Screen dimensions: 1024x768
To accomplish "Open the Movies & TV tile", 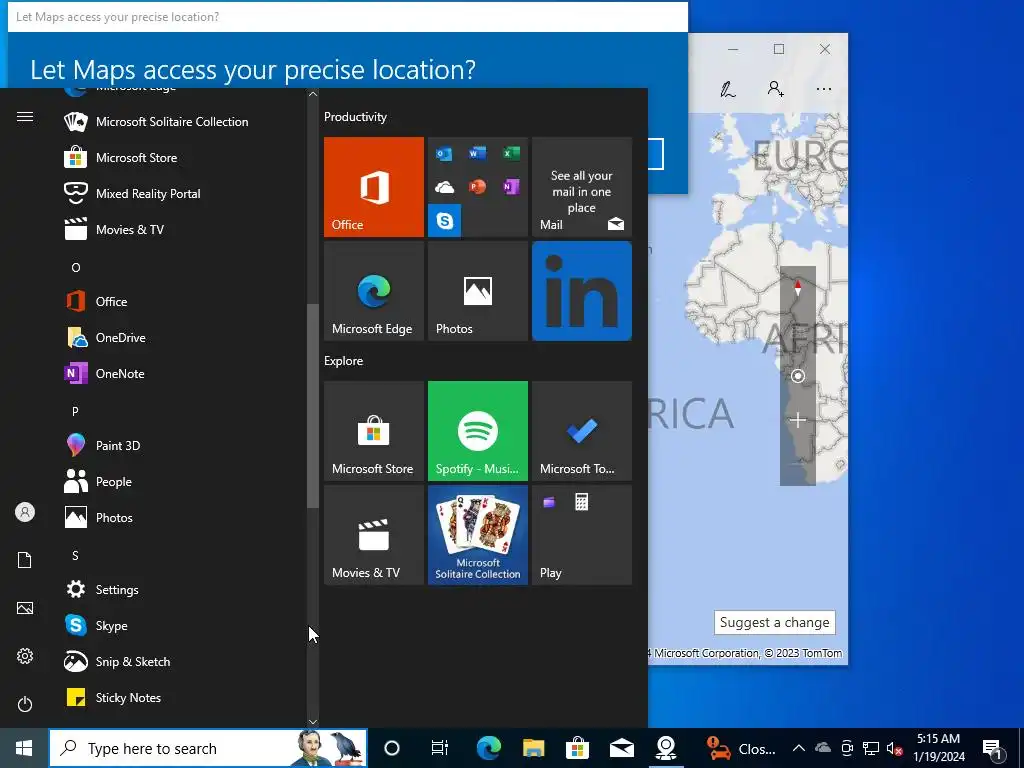I will 374,535.
